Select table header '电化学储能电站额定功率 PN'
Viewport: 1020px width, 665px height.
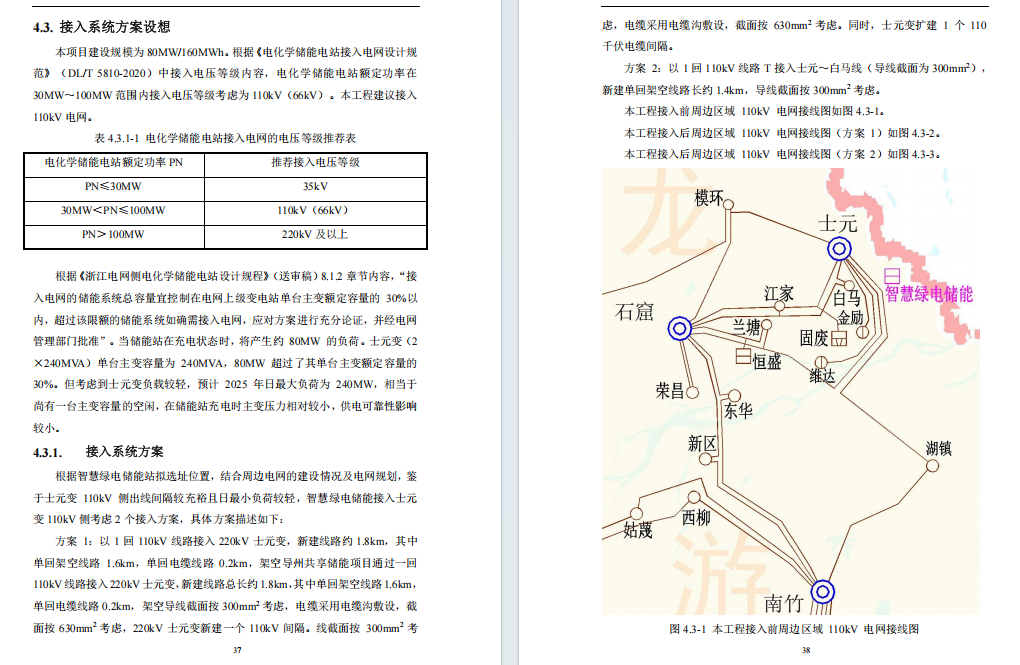114,162
